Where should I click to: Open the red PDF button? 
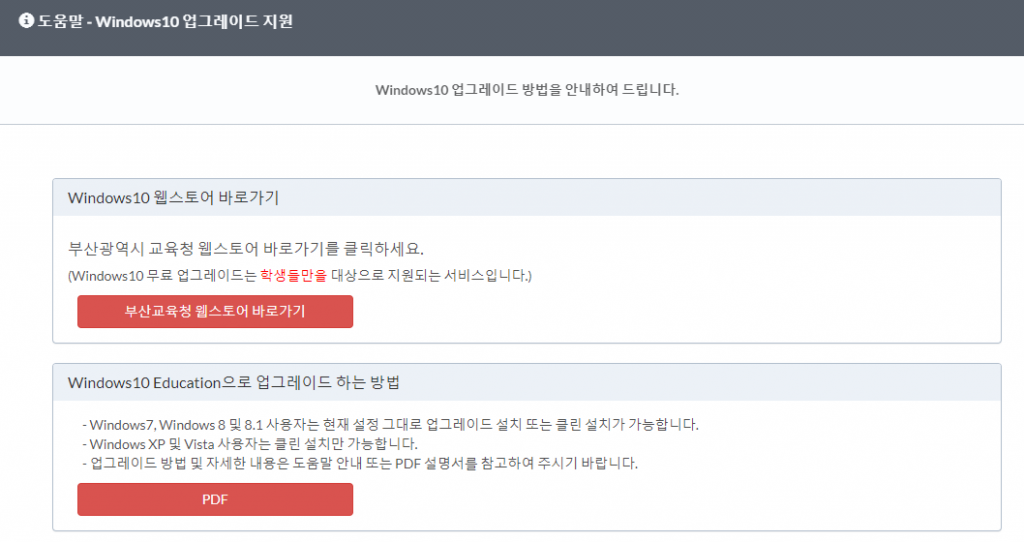tap(215, 500)
